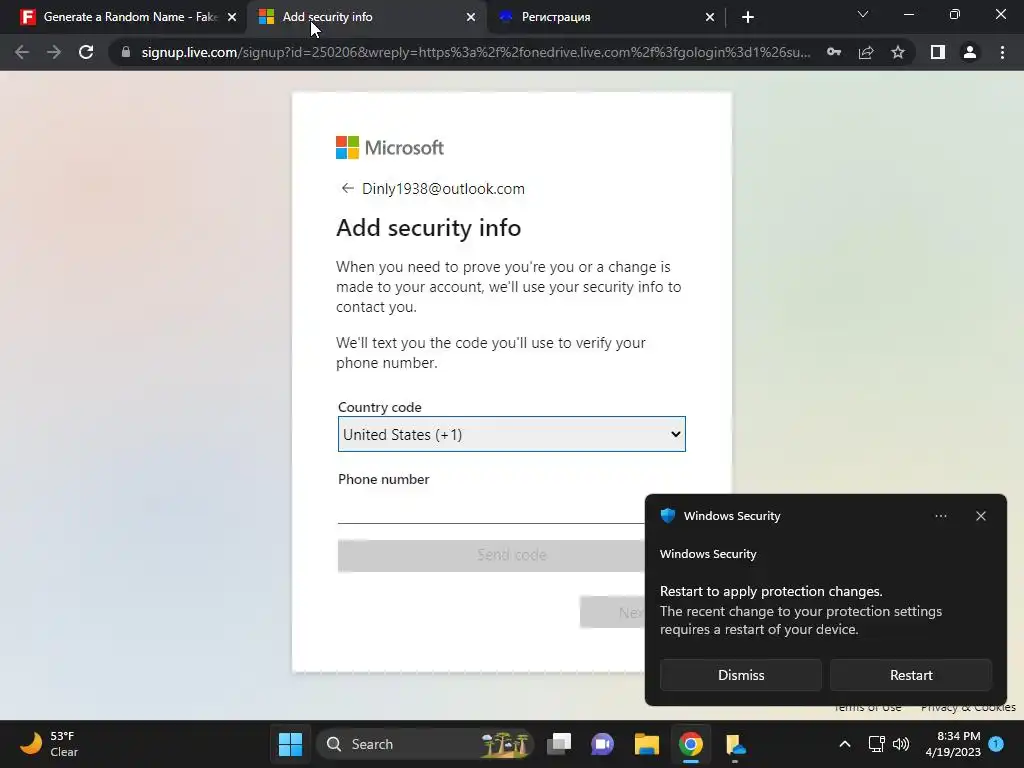This screenshot has width=1024, height=768.
Task: Select the Add security info tab
Action: pyautogui.click(x=366, y=17)
